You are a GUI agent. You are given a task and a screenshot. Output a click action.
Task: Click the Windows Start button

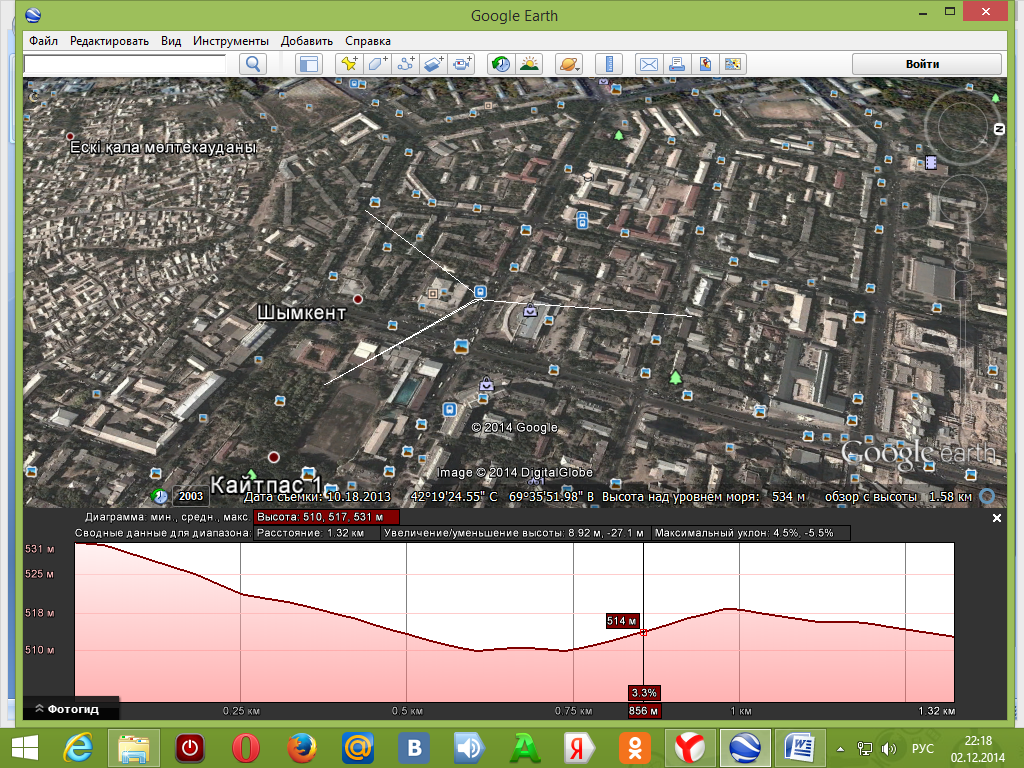coord(25,748)
